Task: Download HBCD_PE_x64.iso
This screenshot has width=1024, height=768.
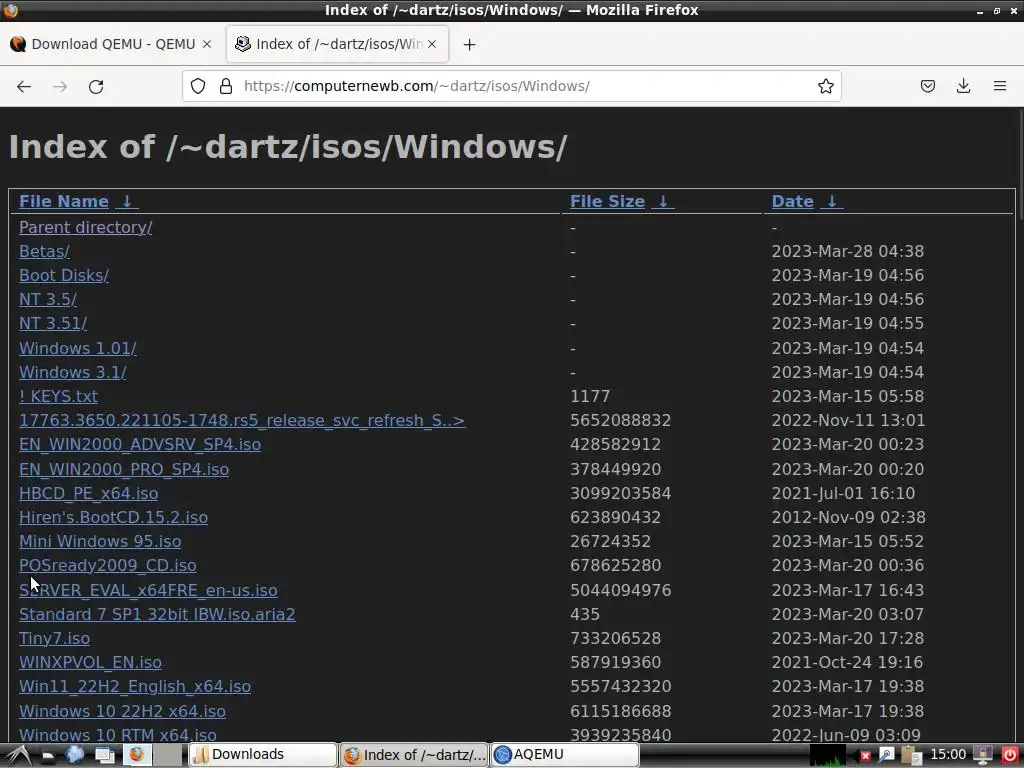Action: [x=88, y=493]
